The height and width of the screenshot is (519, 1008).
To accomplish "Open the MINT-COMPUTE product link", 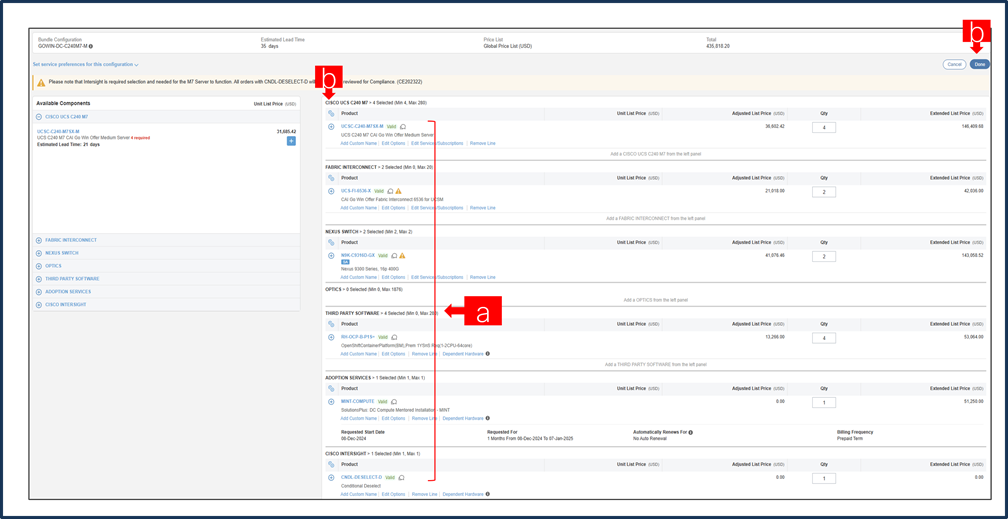I will click(357, 401).
